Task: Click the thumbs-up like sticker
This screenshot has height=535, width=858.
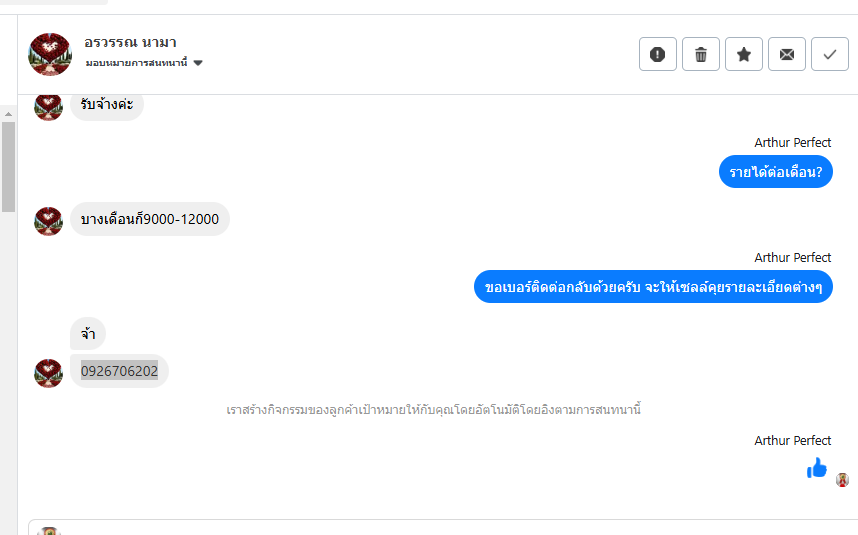Action: (817, 467)
